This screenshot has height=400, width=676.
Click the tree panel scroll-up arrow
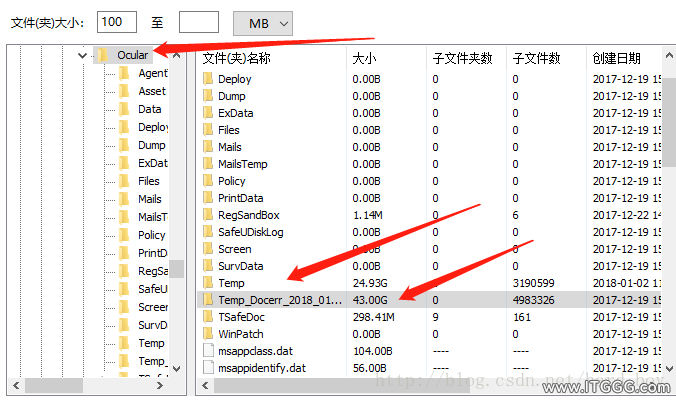coord(176,55)
